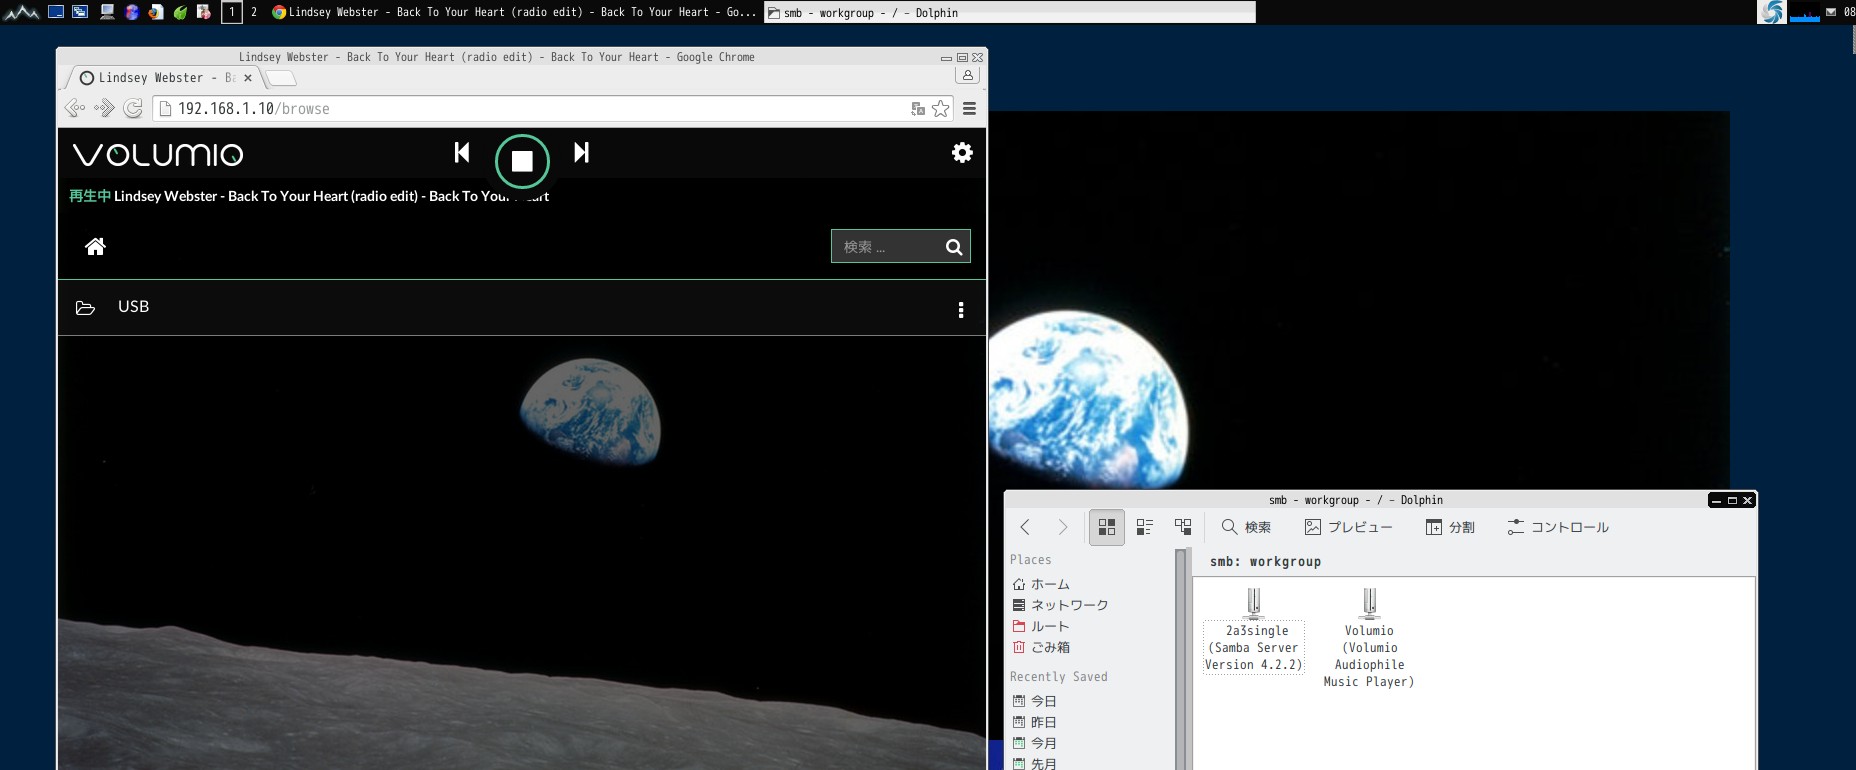Open the USB folder
Image resolution: width=1856 pixels, height=770 pixels.
click(133, 307)
